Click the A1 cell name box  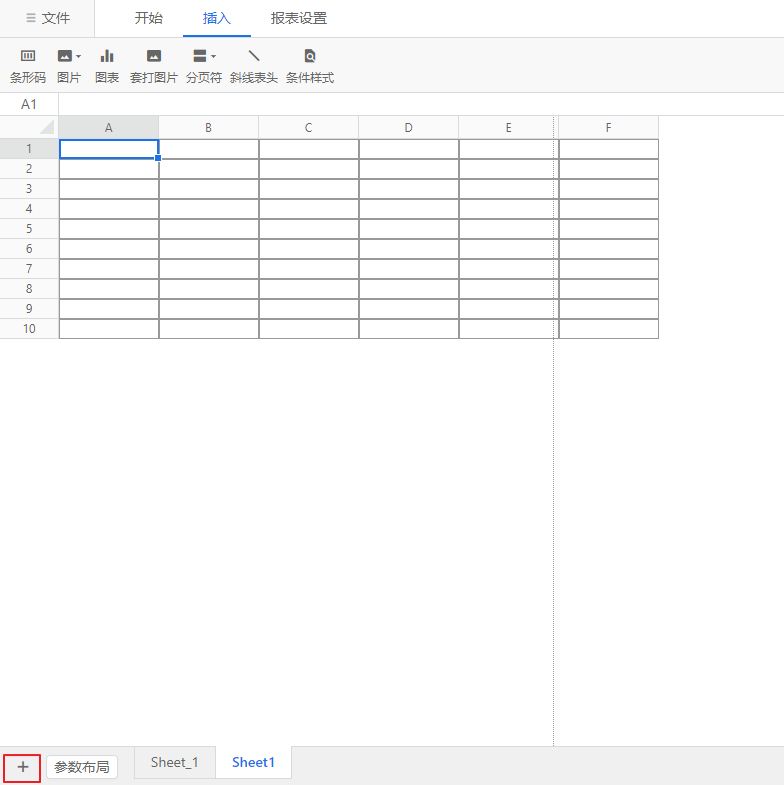[x=29, y=104]
